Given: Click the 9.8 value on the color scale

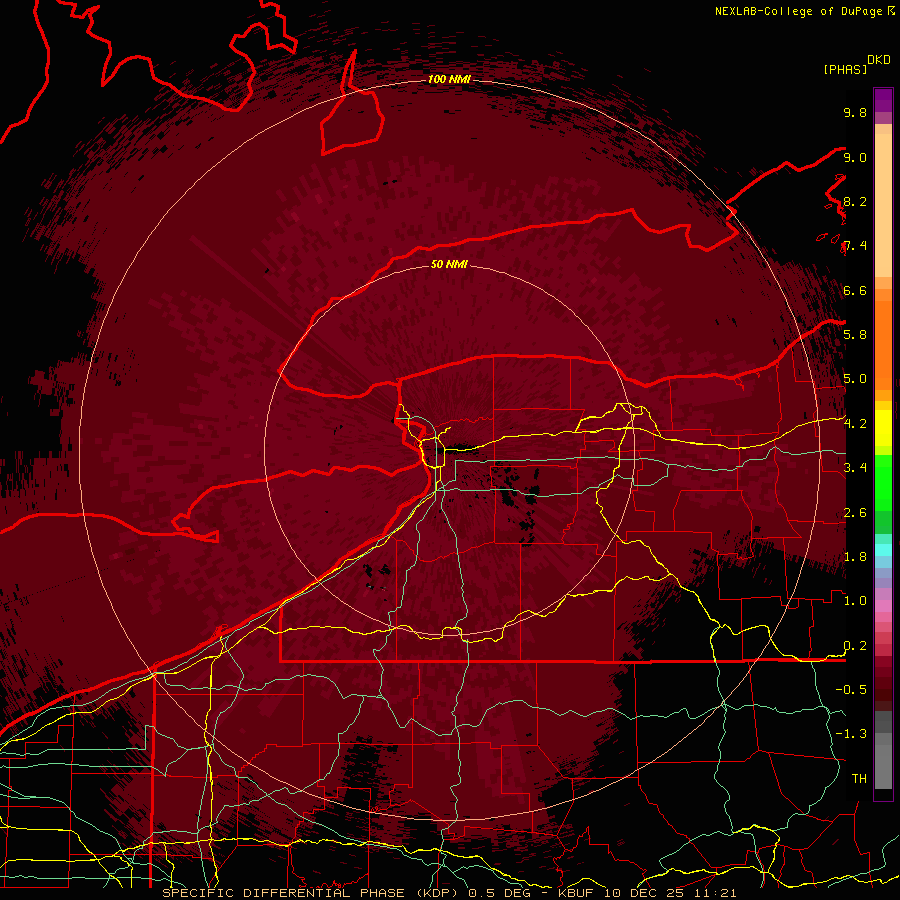Looking at the screenshot, I should pyautogui.click(x=855, y=112).
